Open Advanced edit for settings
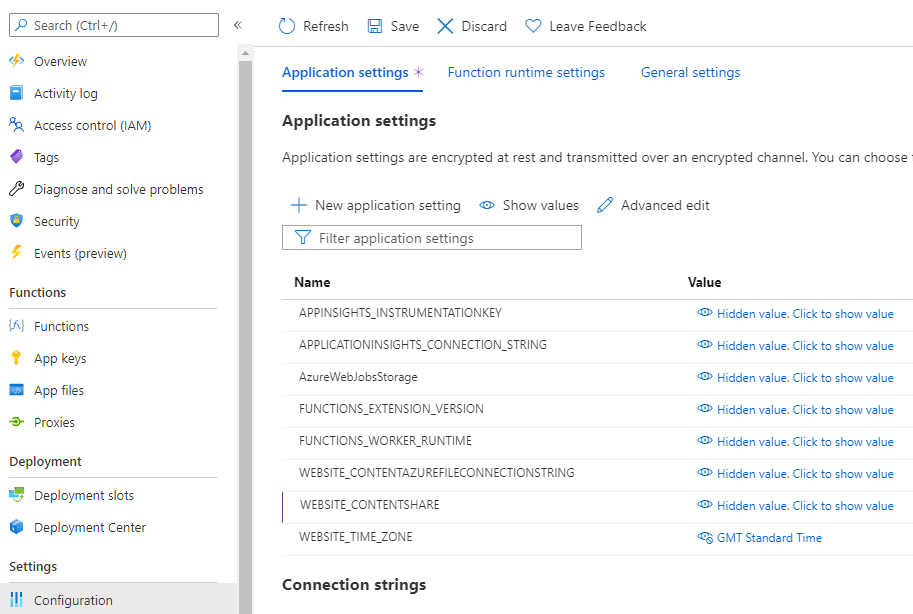The height and width of the screenshot is (614, 913). point(653,205)
